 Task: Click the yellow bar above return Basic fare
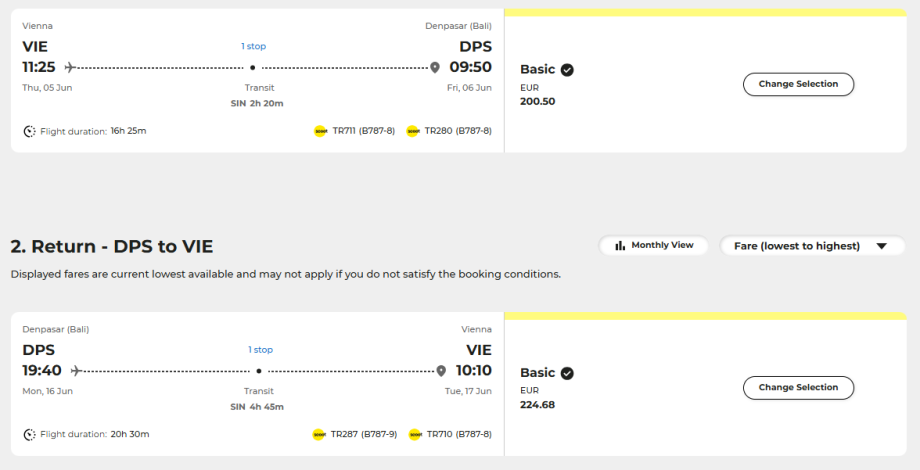706,316
